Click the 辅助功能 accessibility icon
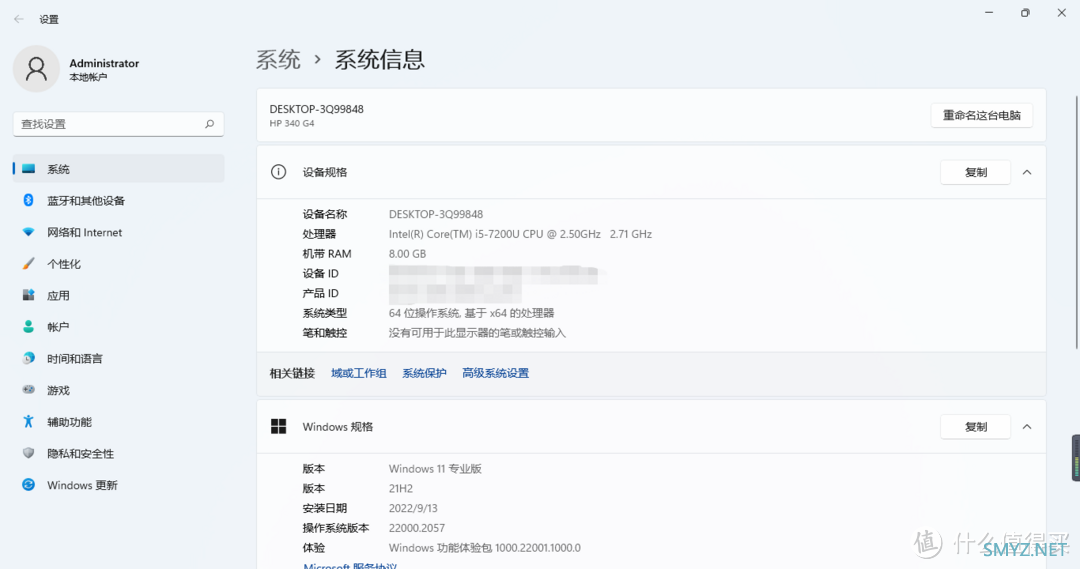 (x=28, y=422)
